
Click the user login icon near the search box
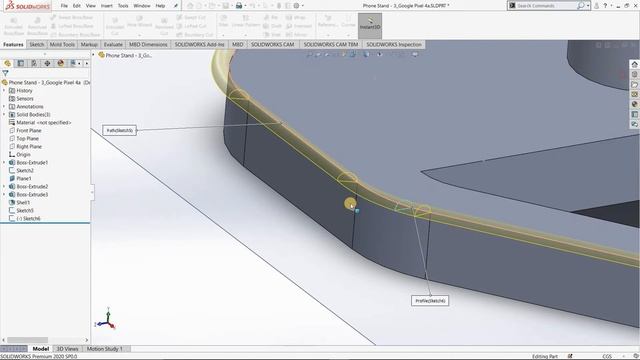(x=596, y=6)
